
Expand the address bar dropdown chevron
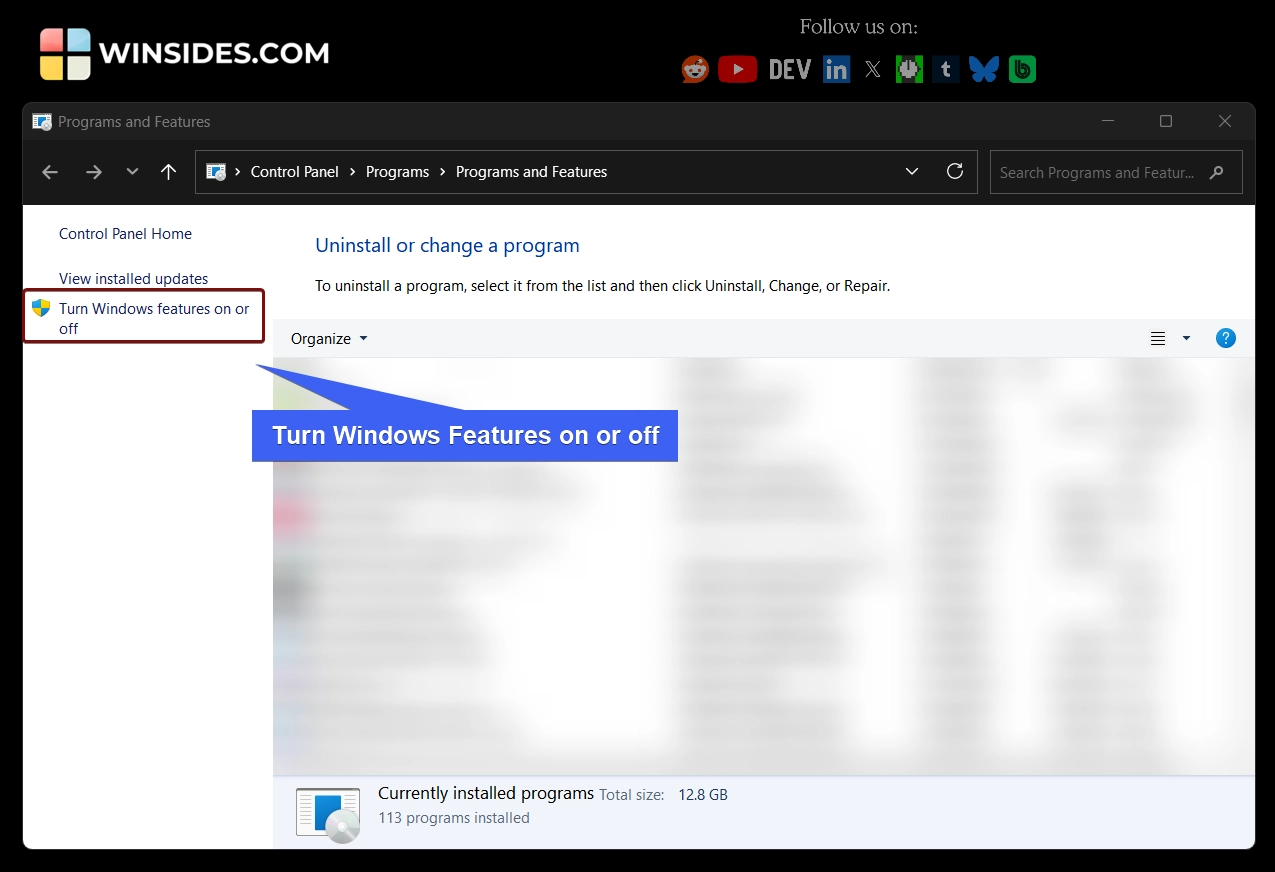pos(911,171)
